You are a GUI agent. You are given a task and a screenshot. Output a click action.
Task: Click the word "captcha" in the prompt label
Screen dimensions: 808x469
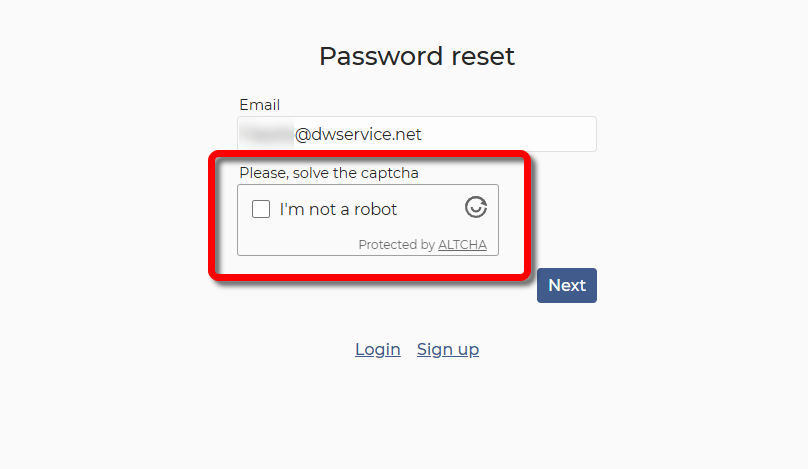(x=390, y=173)
